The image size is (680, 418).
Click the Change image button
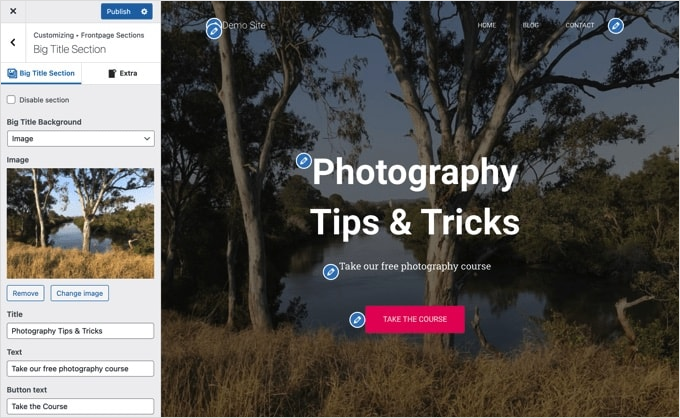click(80, 293)
